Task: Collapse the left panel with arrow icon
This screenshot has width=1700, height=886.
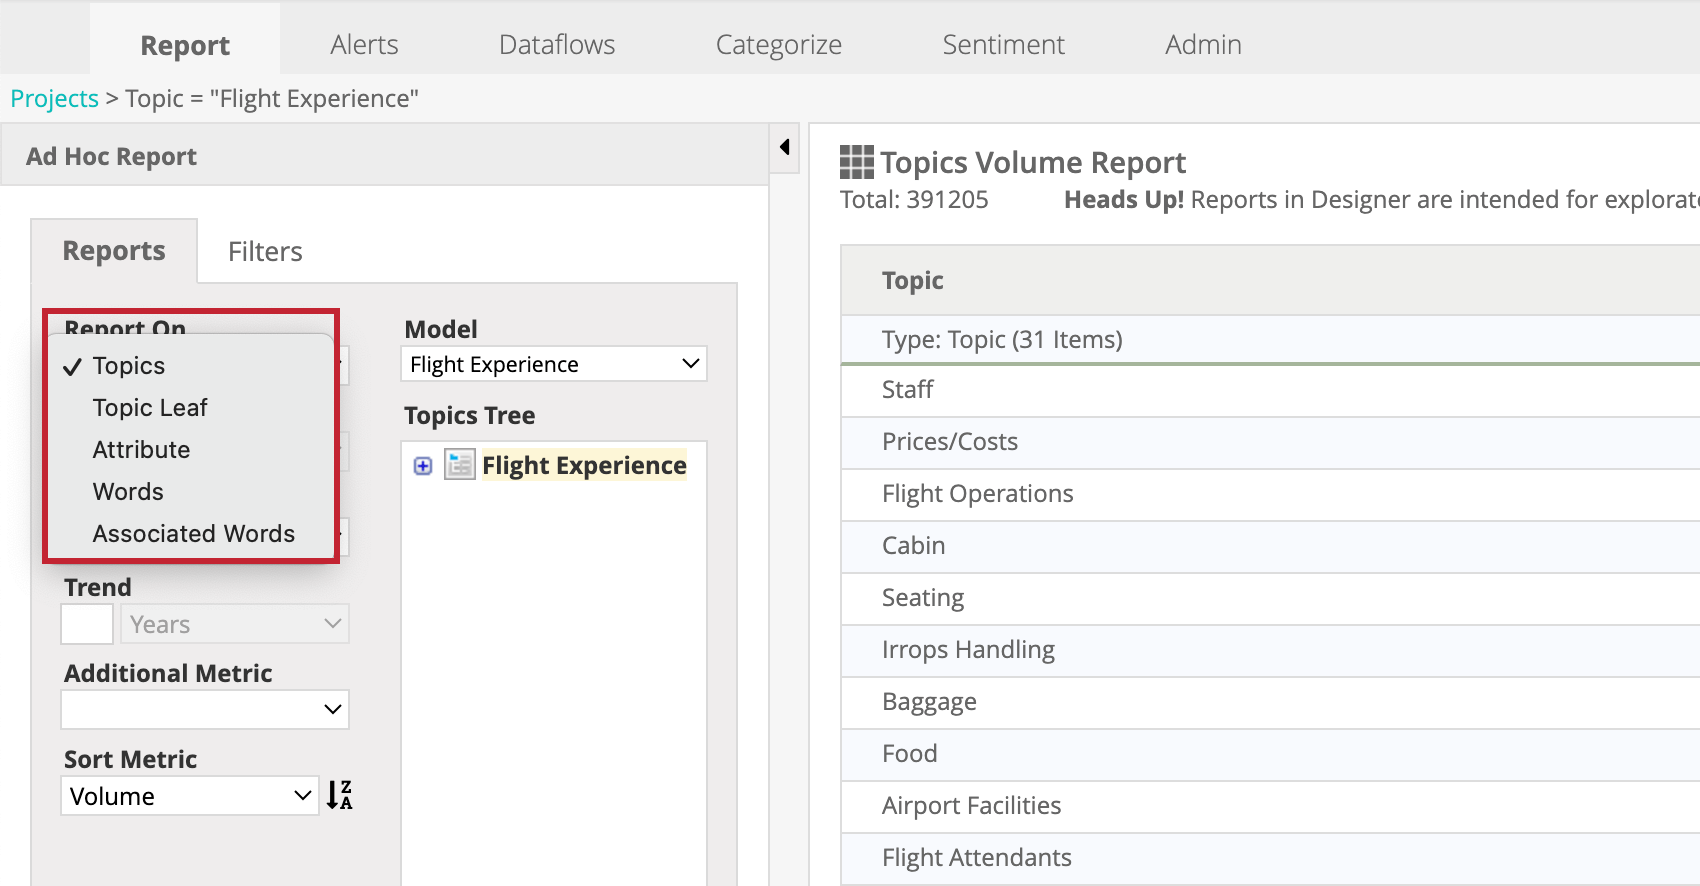Action: (x=785, y=148)
